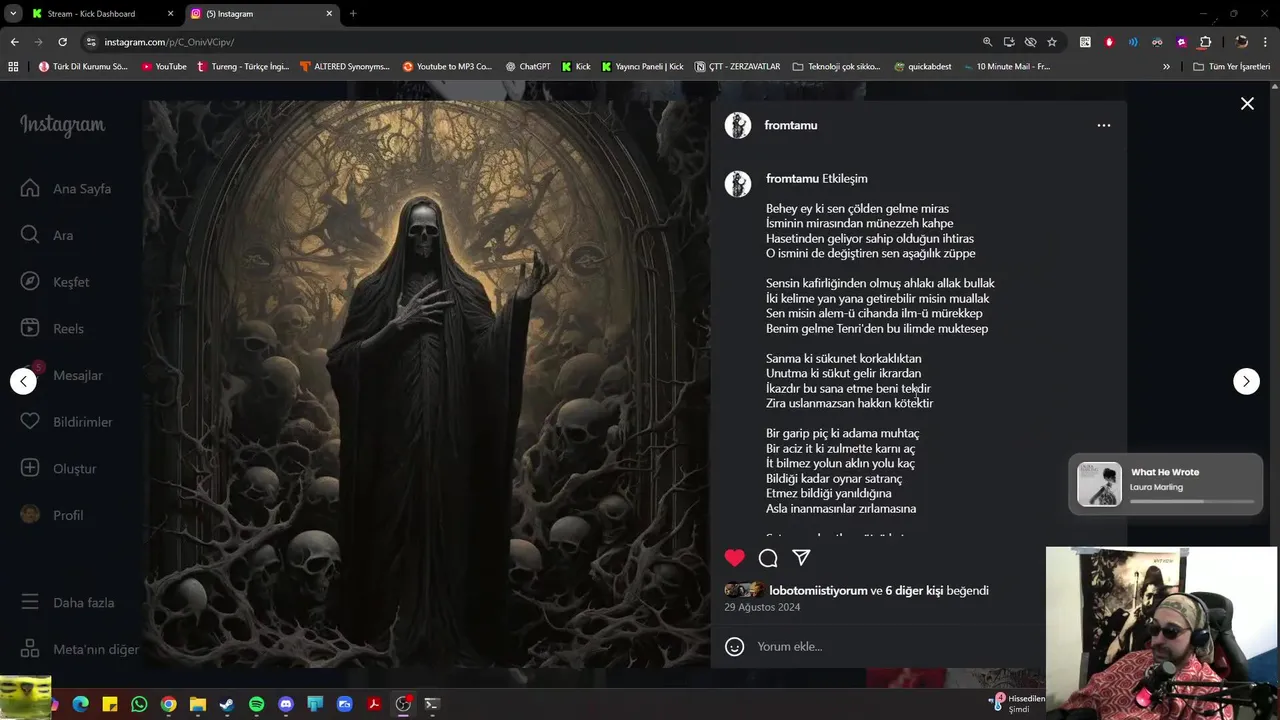Click the Instagram logo
The height and width of the screenshot is (720, 1280).
62,125
